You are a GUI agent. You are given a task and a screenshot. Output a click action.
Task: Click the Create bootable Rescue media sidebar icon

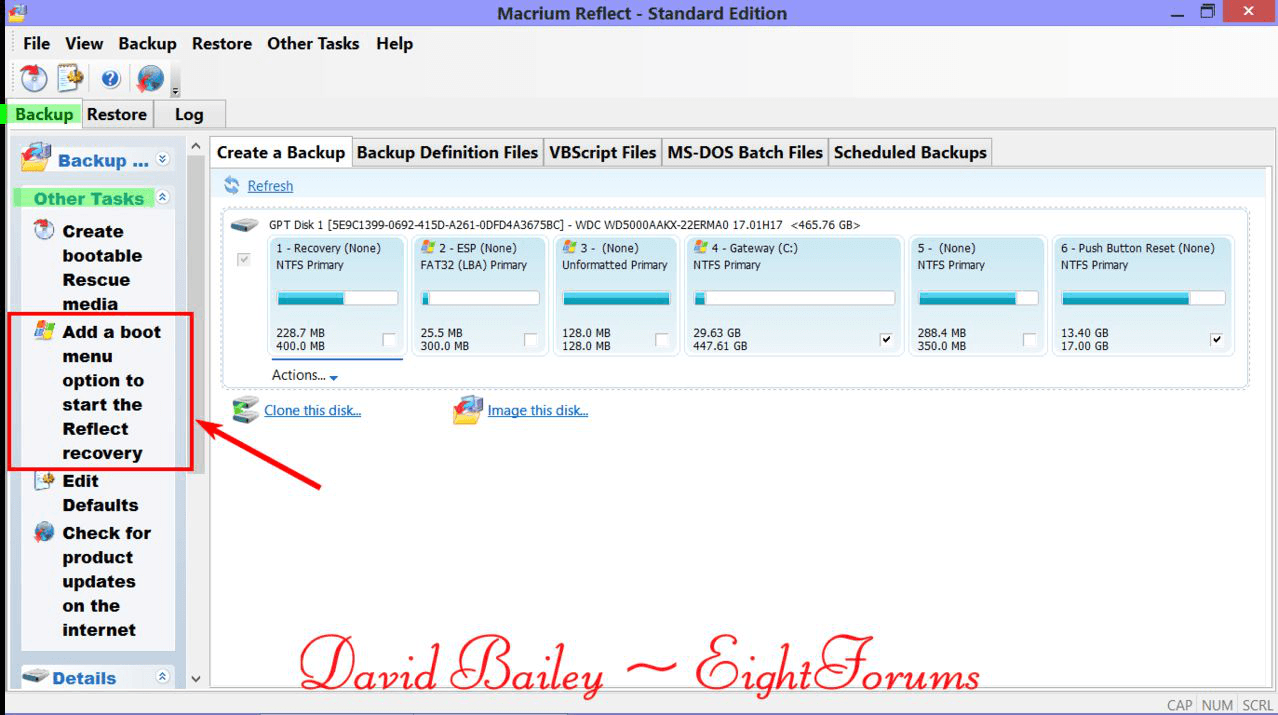click(x=44, y=231)
